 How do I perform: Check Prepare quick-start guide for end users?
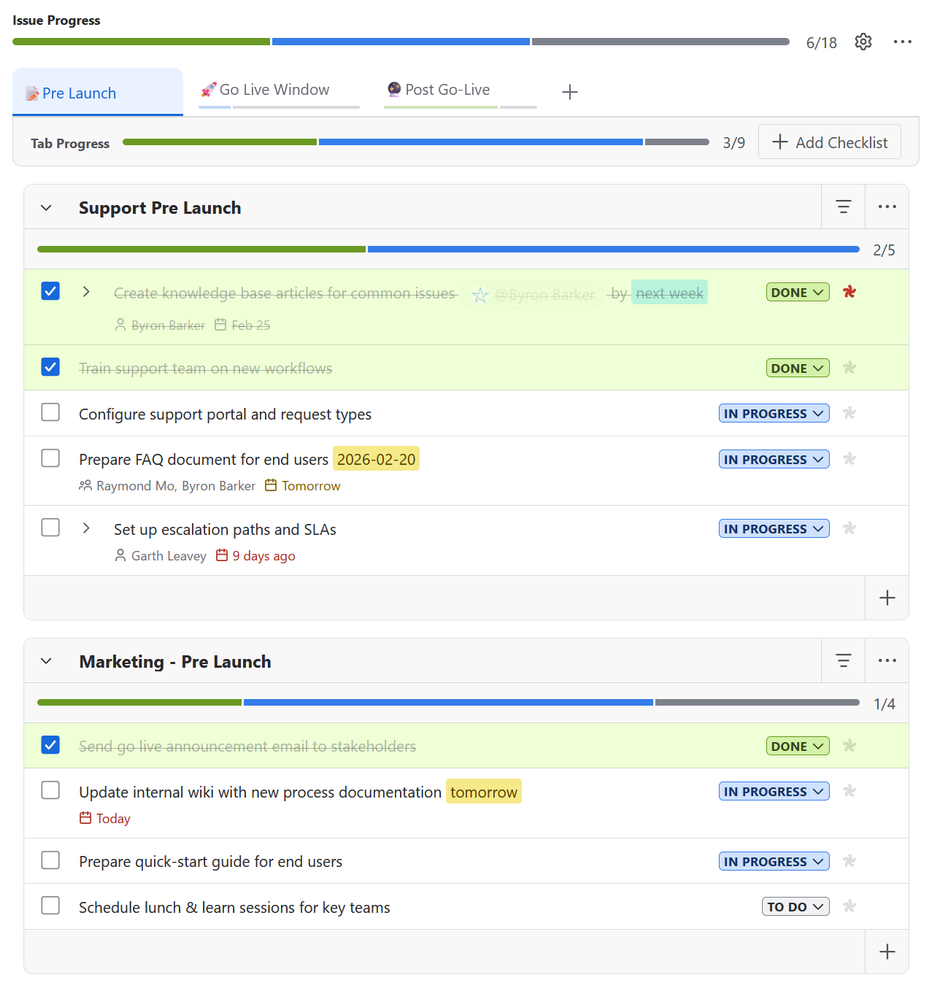pyautogui.click(x=50, y=860)
